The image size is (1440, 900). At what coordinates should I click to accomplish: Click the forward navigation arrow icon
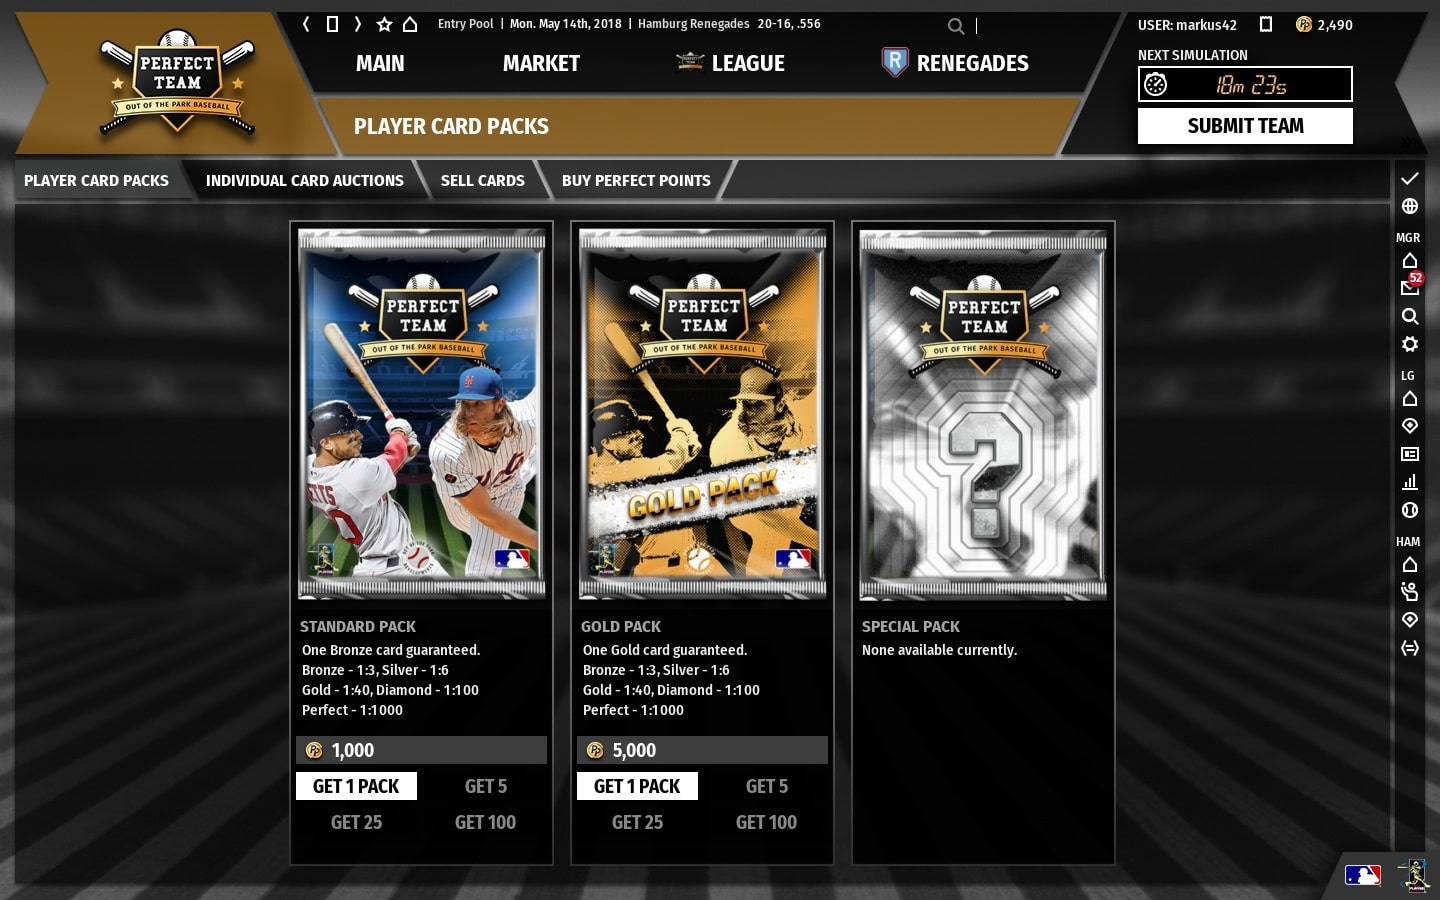coord(358,24)
